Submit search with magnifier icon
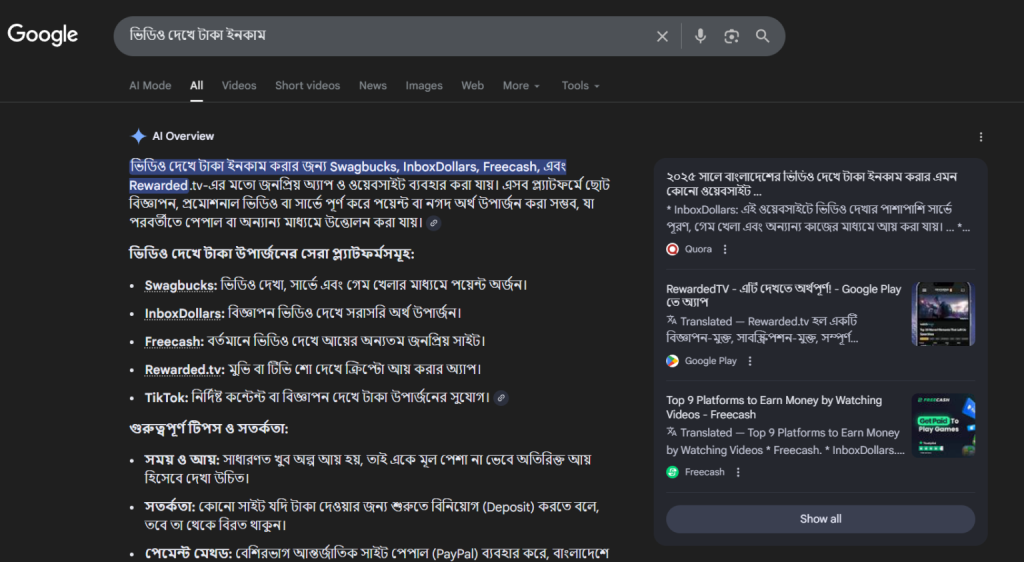 (x=762, y=36)
